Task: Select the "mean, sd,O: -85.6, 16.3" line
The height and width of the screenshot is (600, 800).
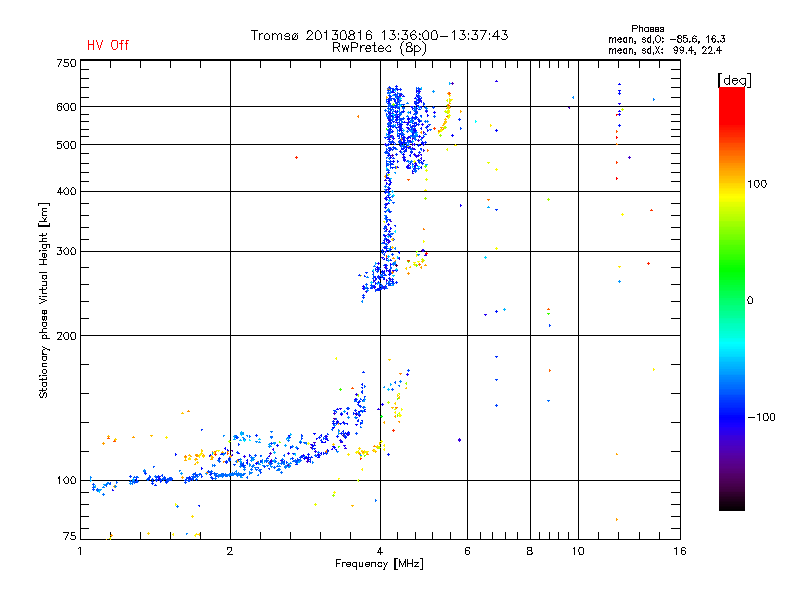Action: 666,39
